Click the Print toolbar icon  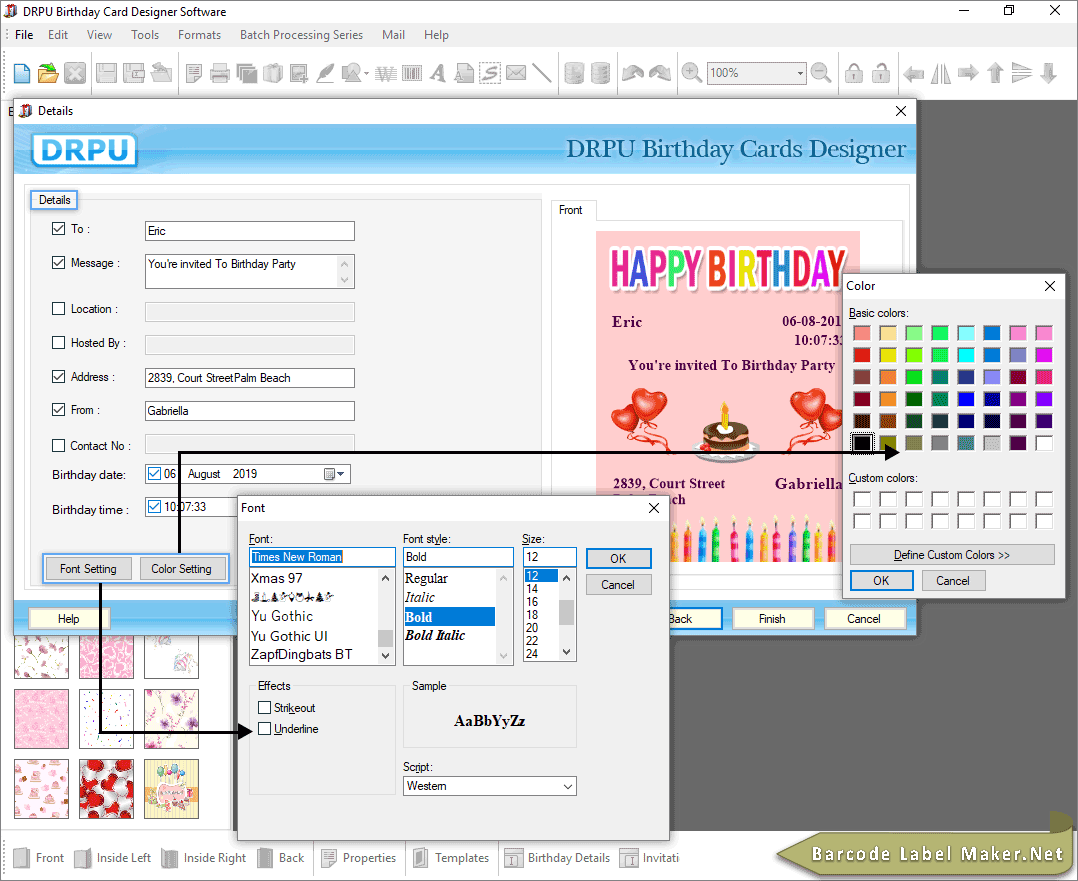219,73
